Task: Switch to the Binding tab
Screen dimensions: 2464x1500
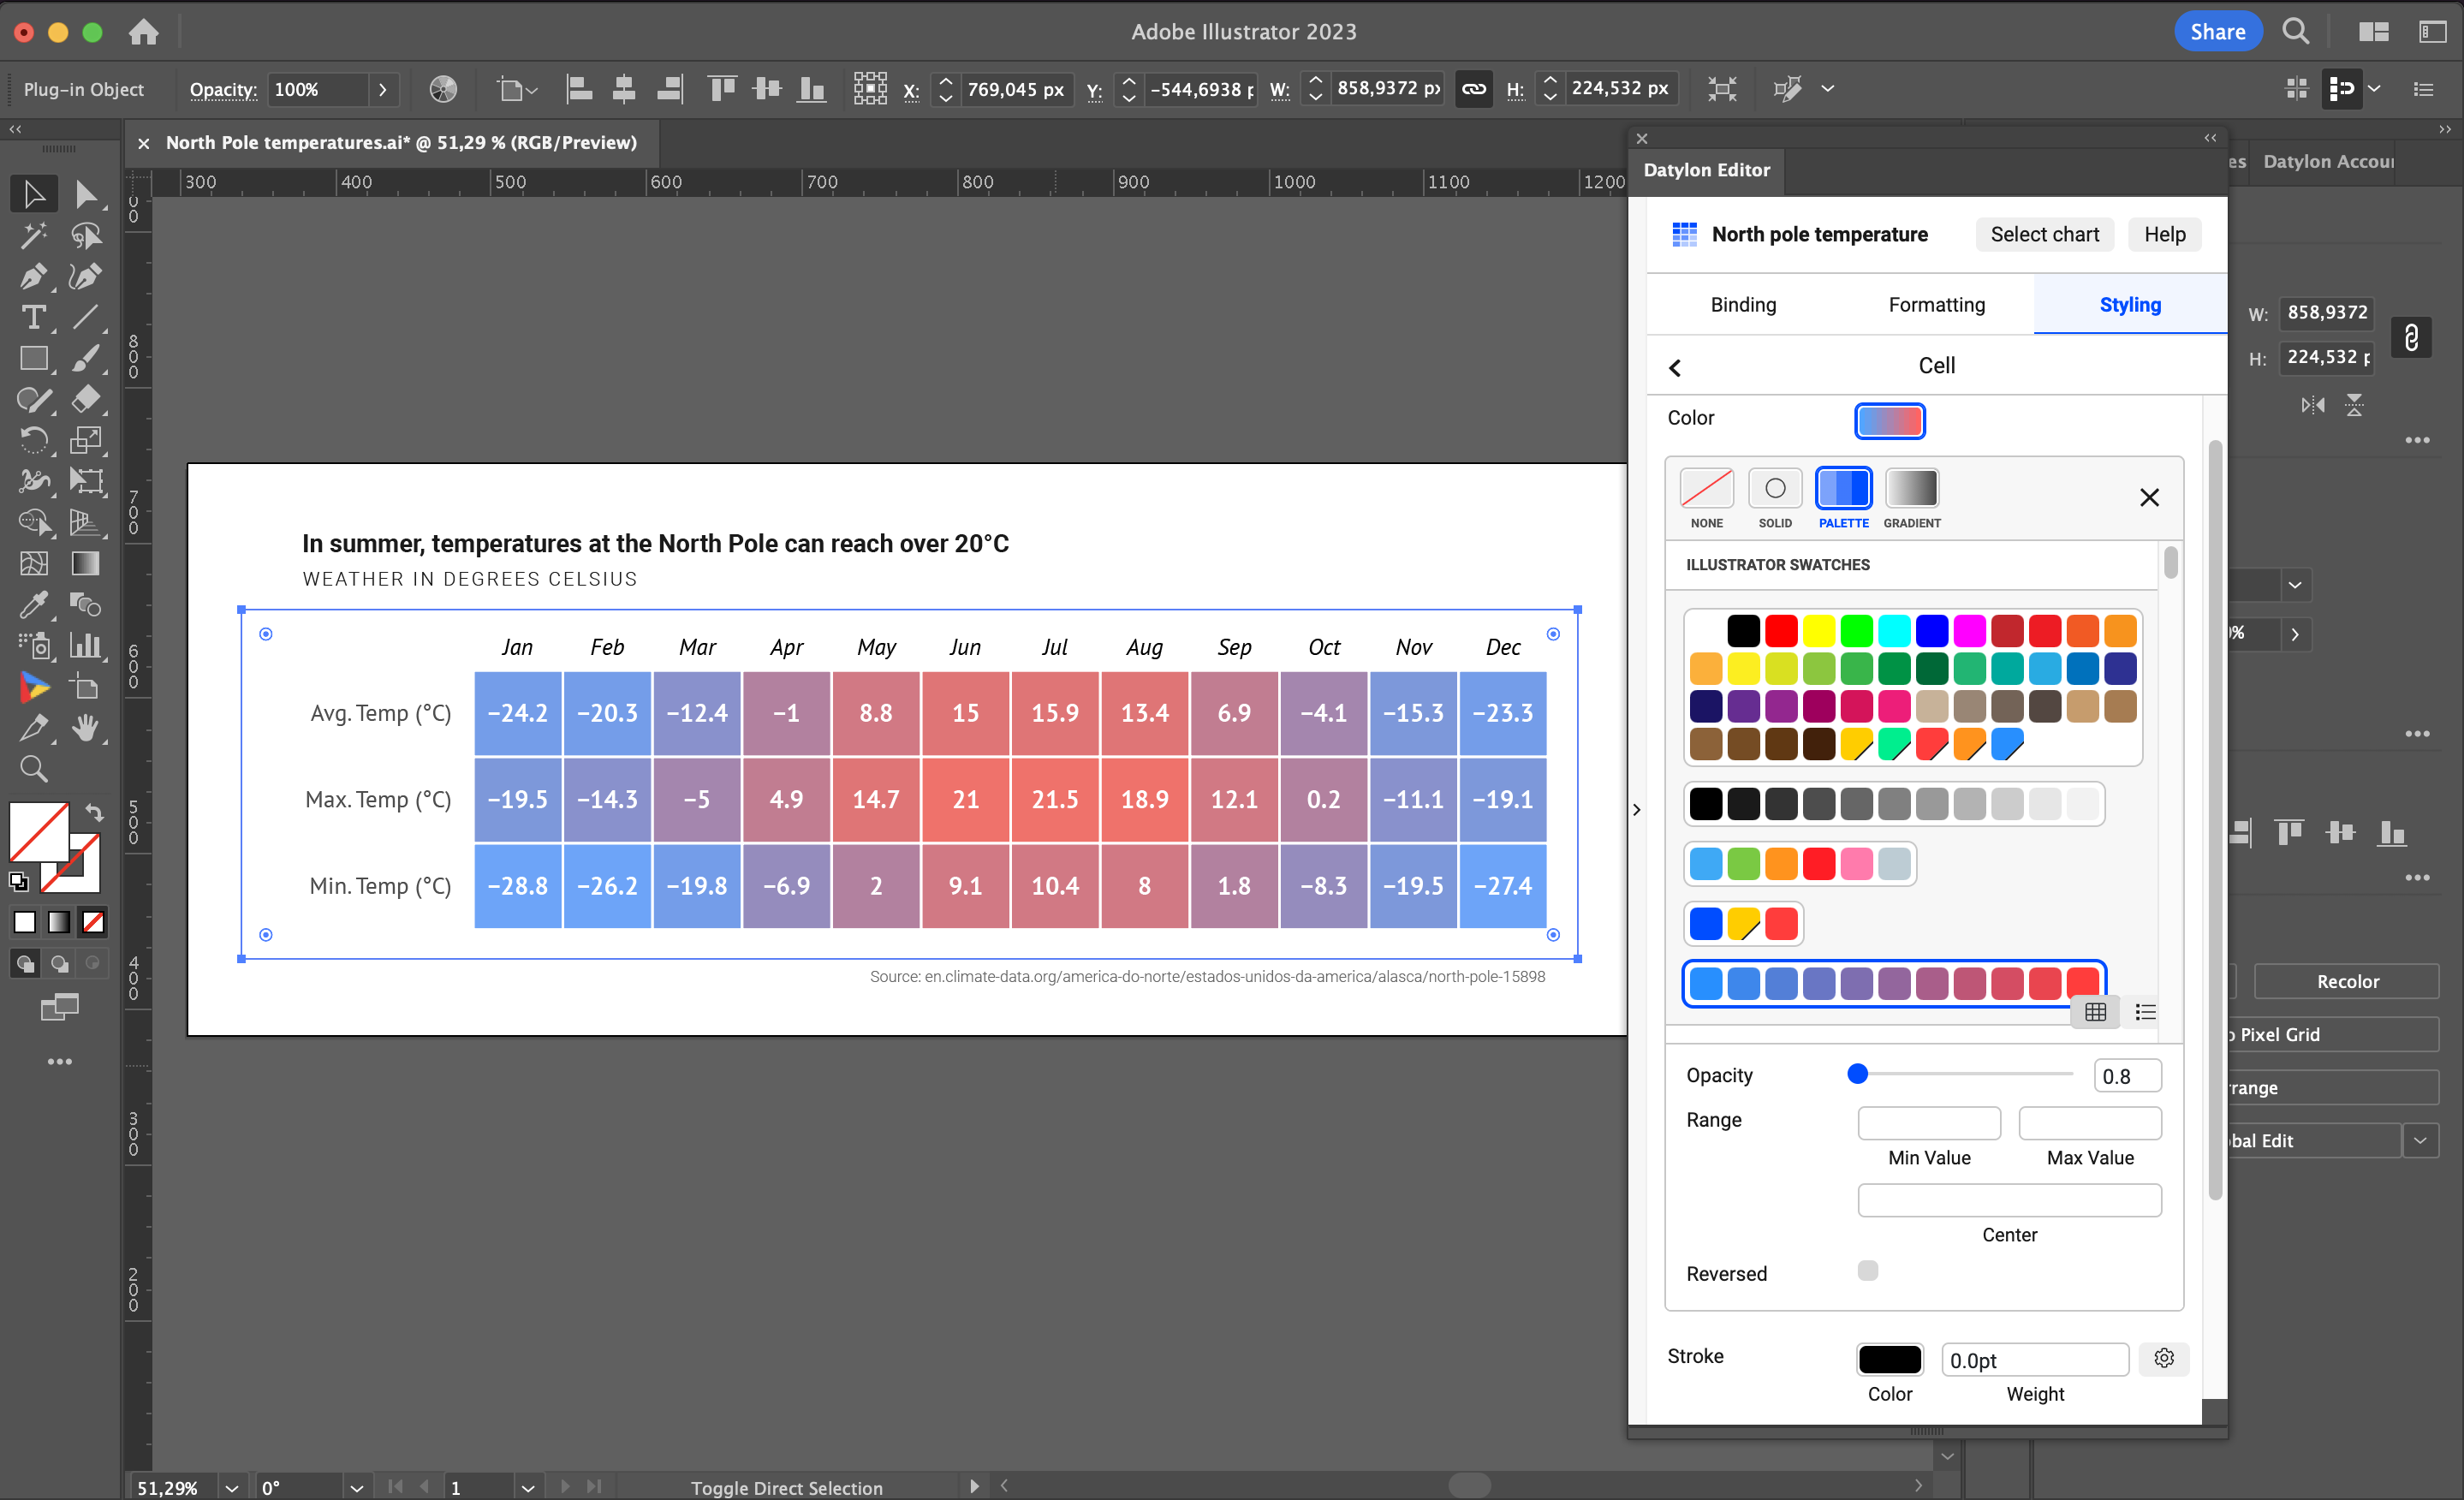Action: point(1742,305)
